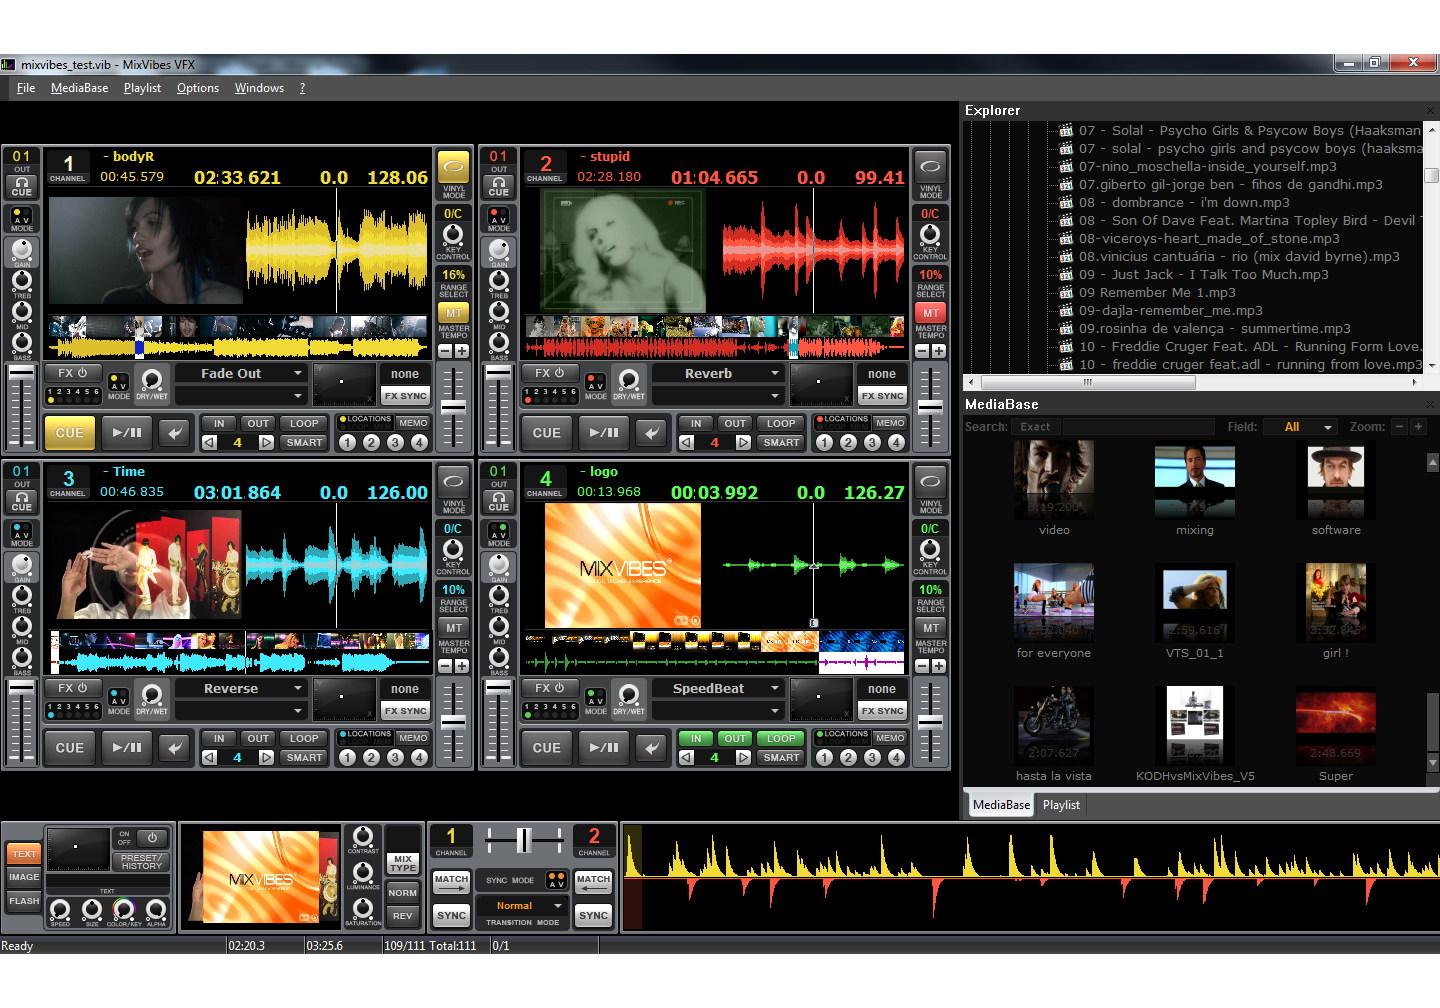The width and height of the screenshot is (1440, 1008).
Task: Click loop length left arrow on deck 1
Action: coord(210,442)
